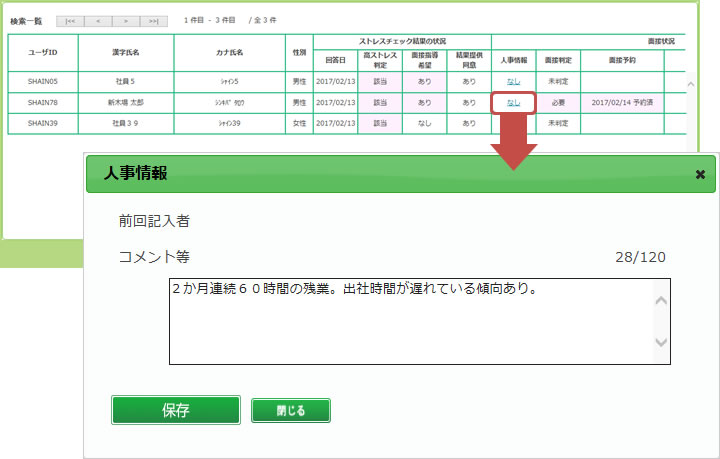Click the name 新木場 太郎

point(126,103)
